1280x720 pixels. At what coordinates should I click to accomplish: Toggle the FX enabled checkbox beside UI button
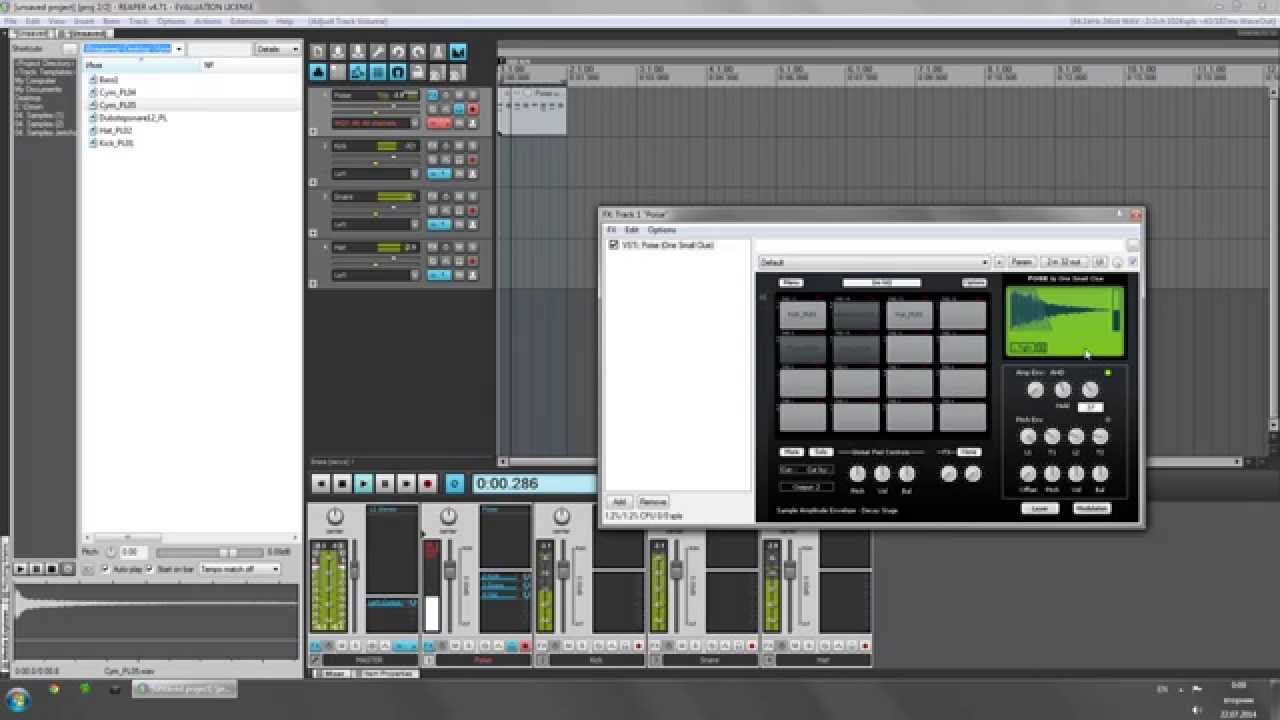coord(1133,262)
